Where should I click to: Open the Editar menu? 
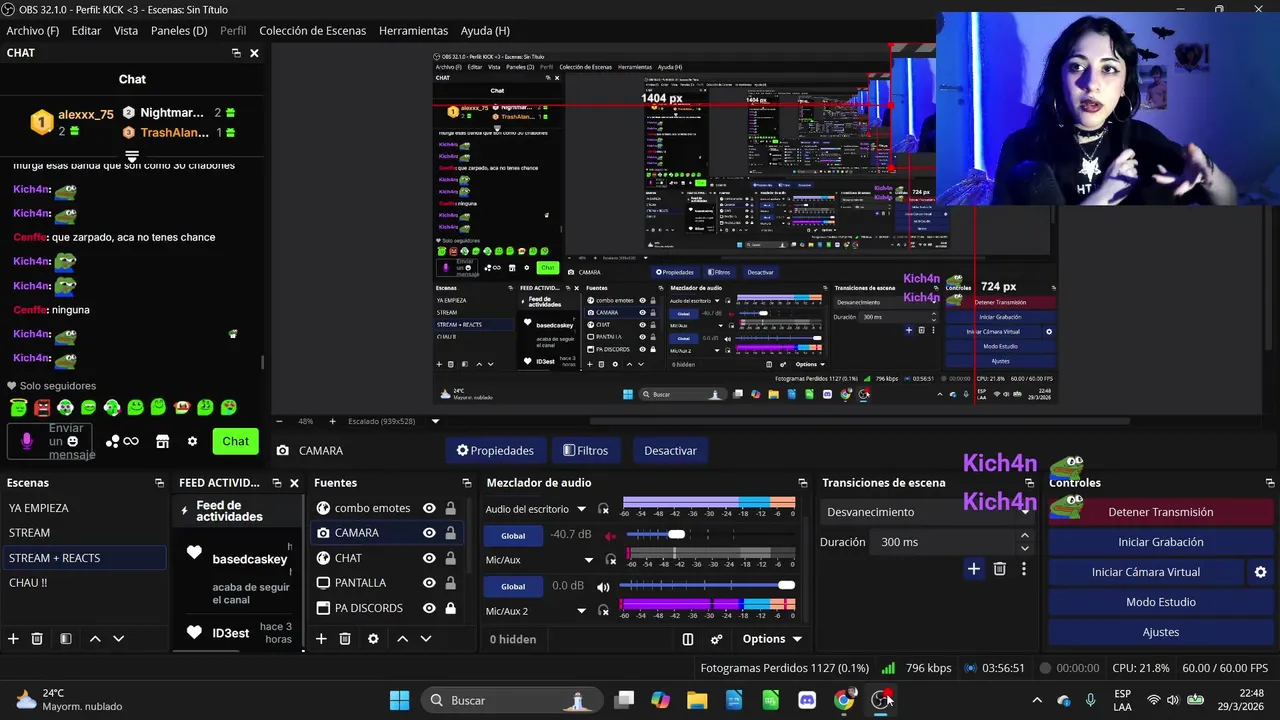click(86, 31)
